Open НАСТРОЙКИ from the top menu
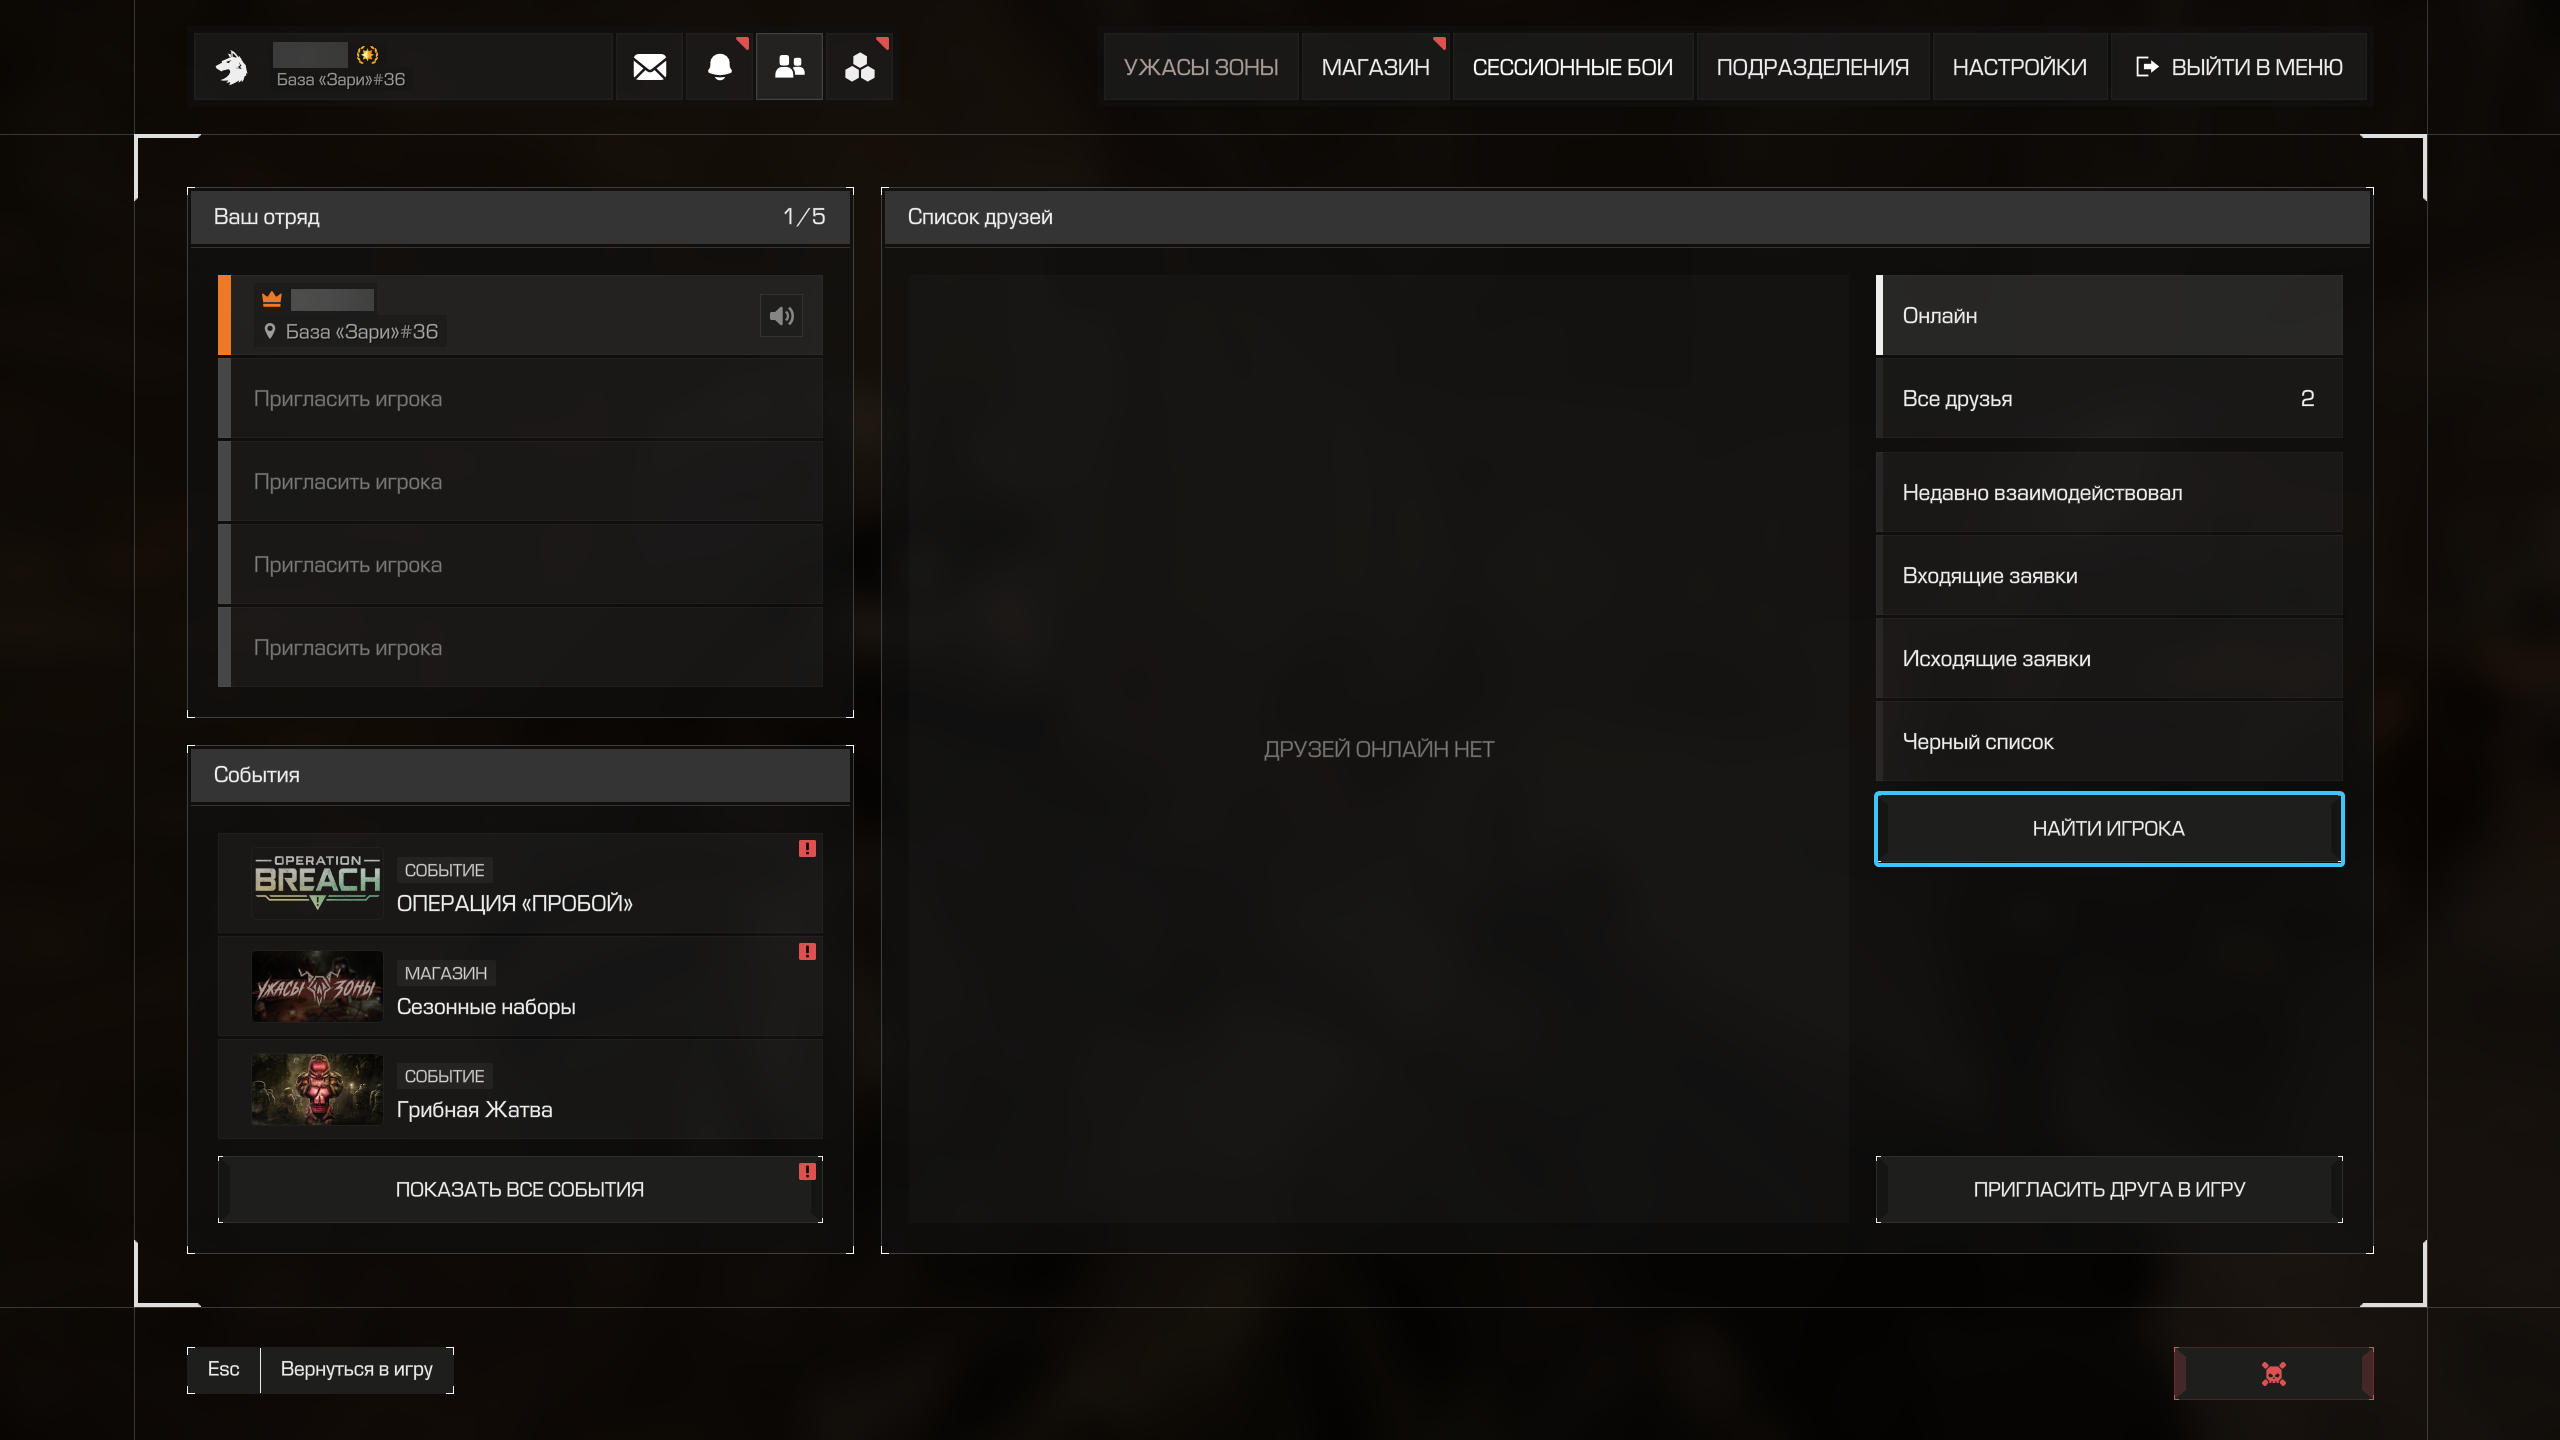This screenshot has height=1440, width=2560. point(2019,67)
